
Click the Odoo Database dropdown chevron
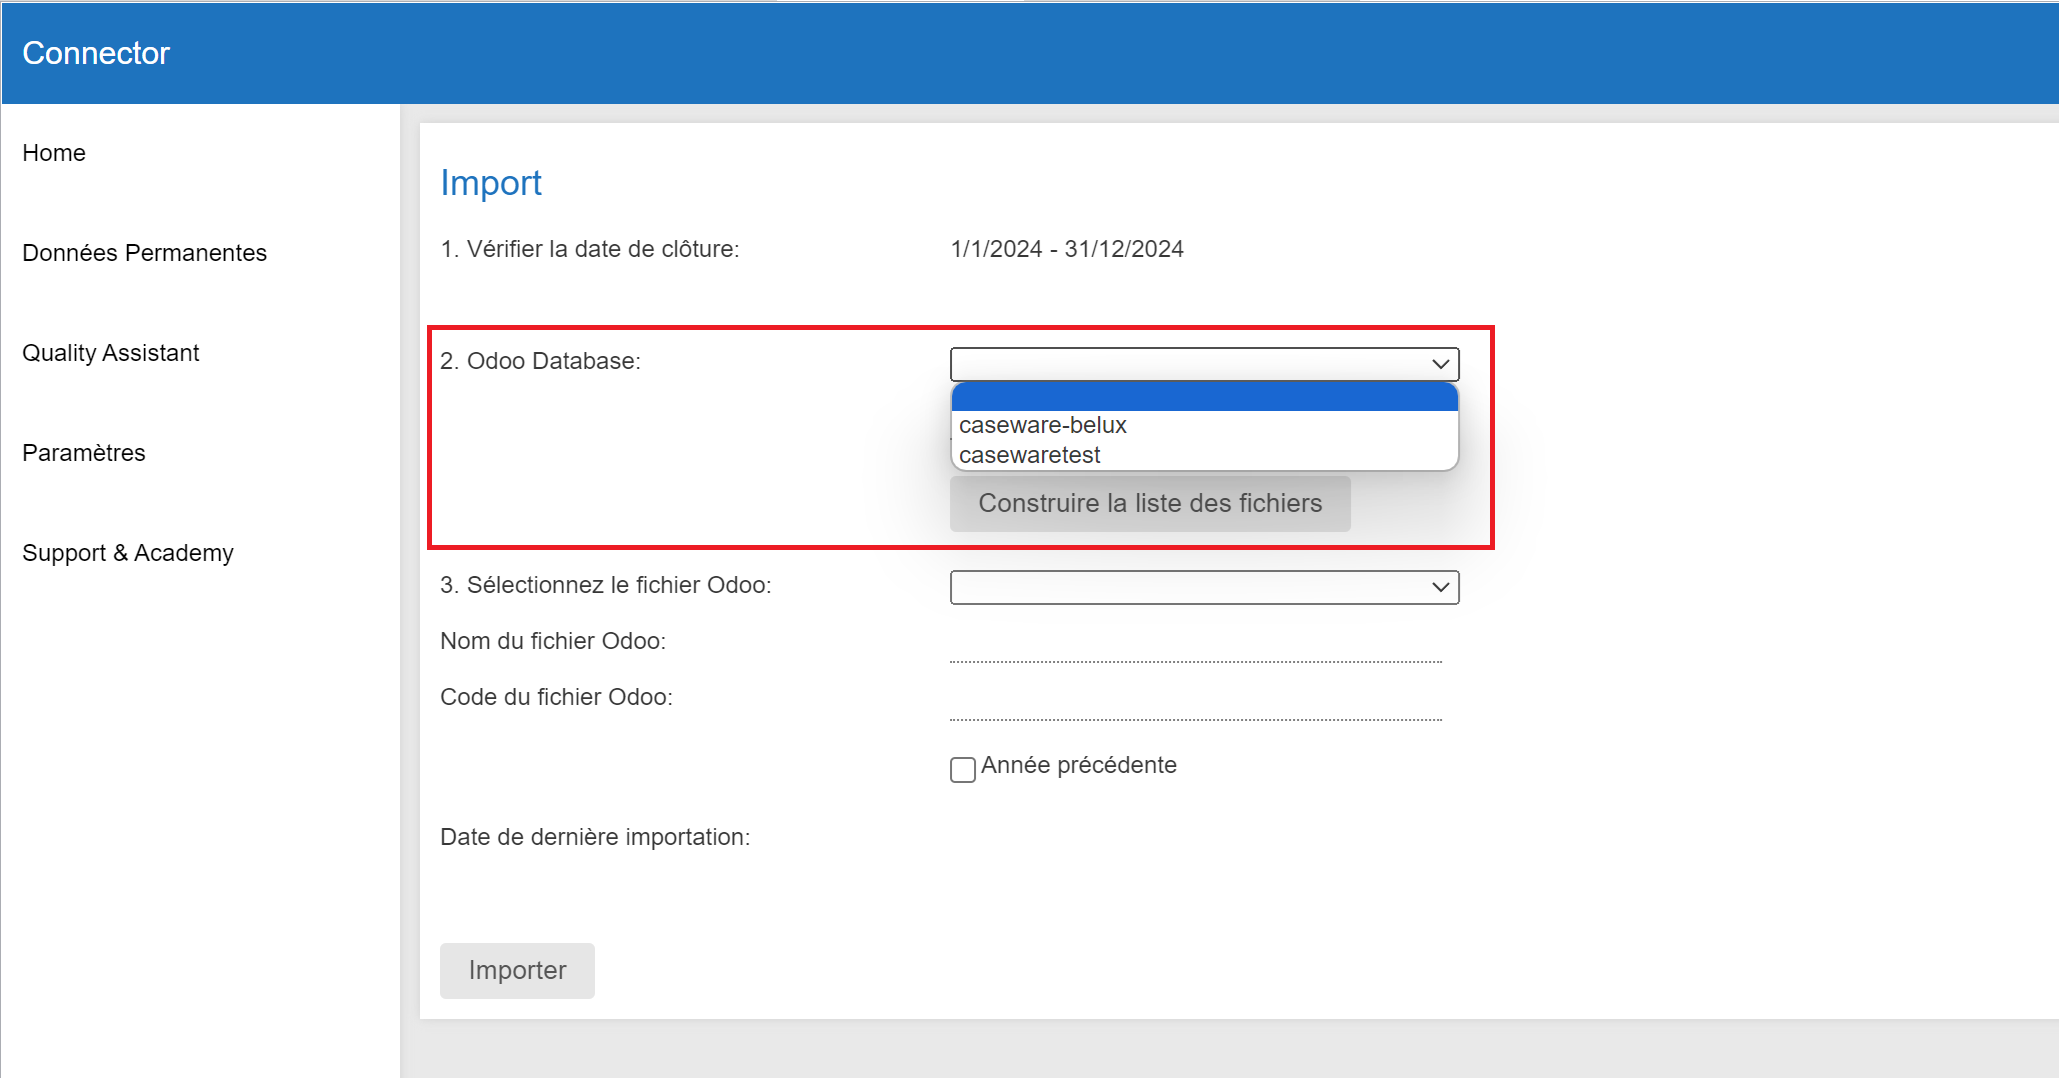[x=1440, y=364]
